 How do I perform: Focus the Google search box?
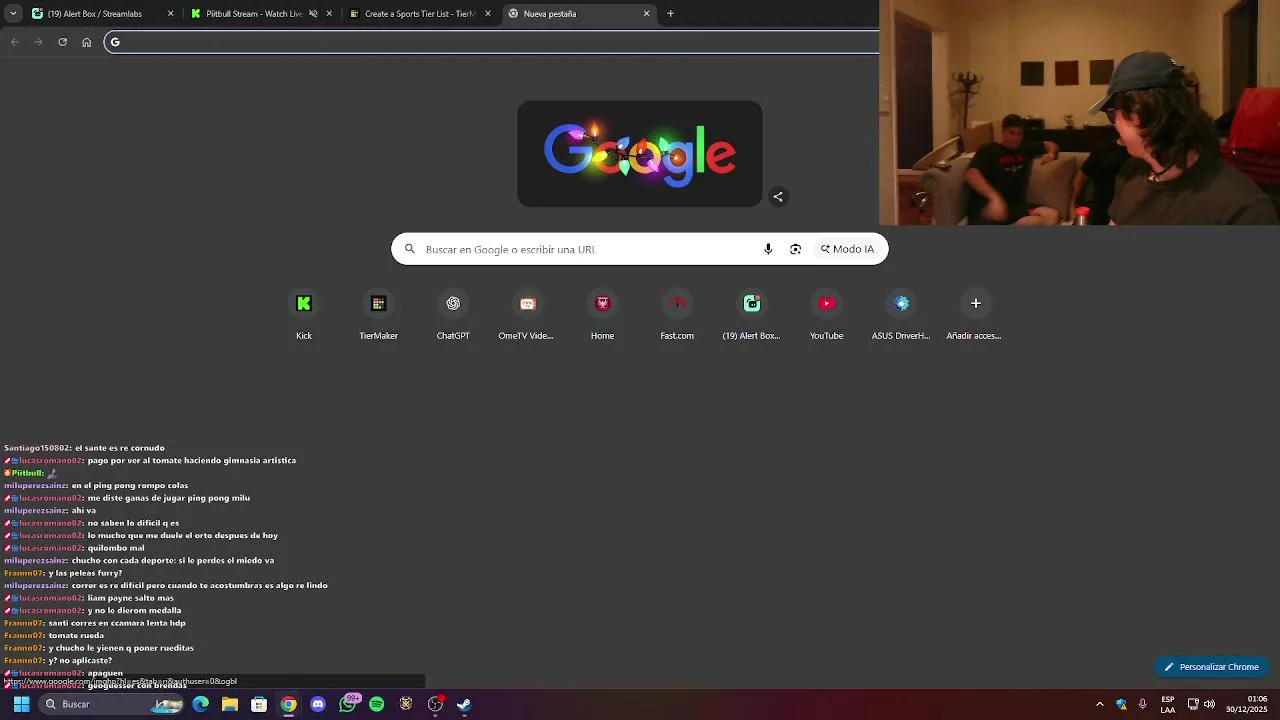pyautogui.click(x=640, y=249)
